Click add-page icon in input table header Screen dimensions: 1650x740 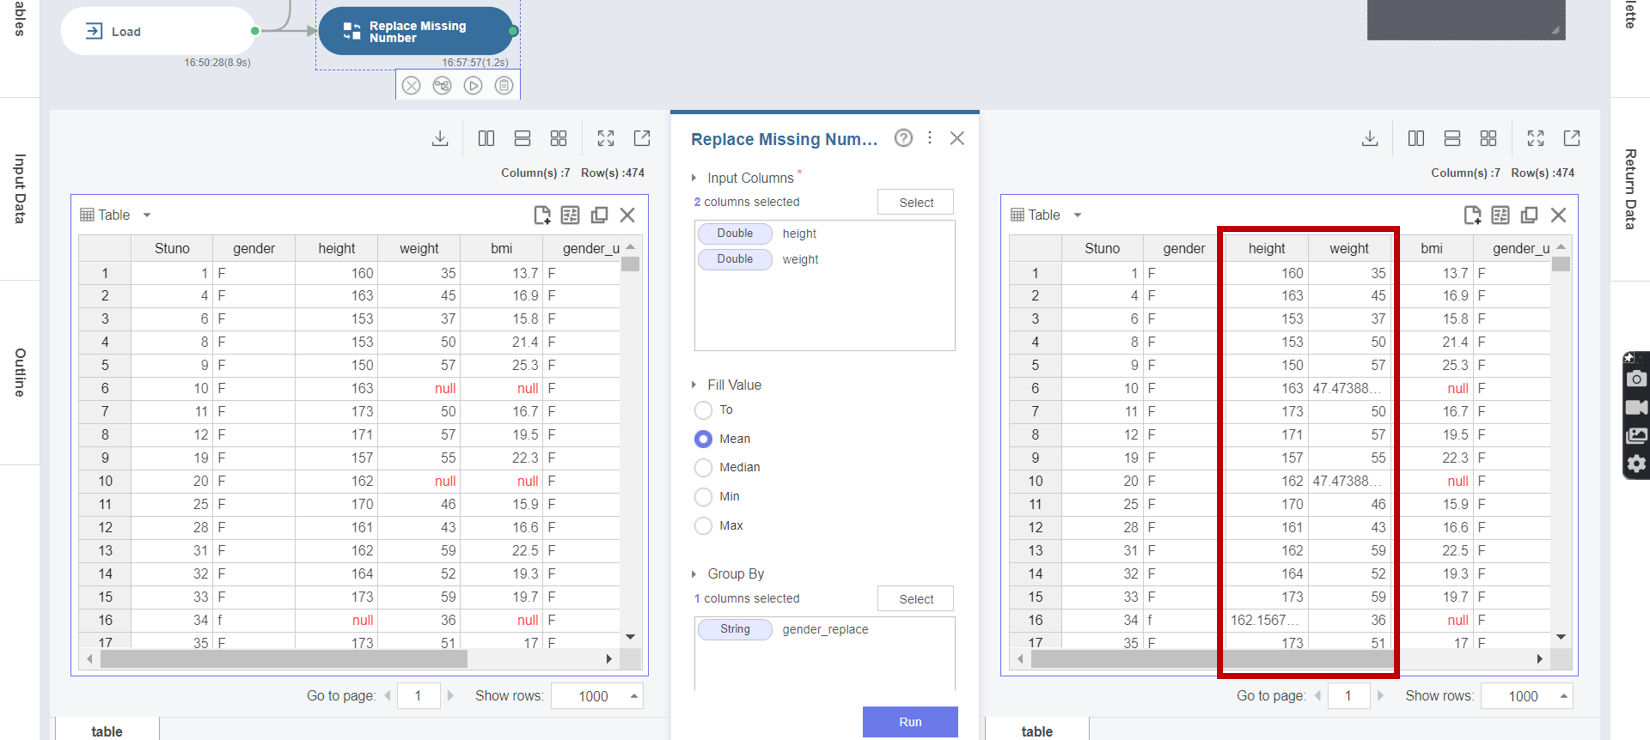(542, 215)
